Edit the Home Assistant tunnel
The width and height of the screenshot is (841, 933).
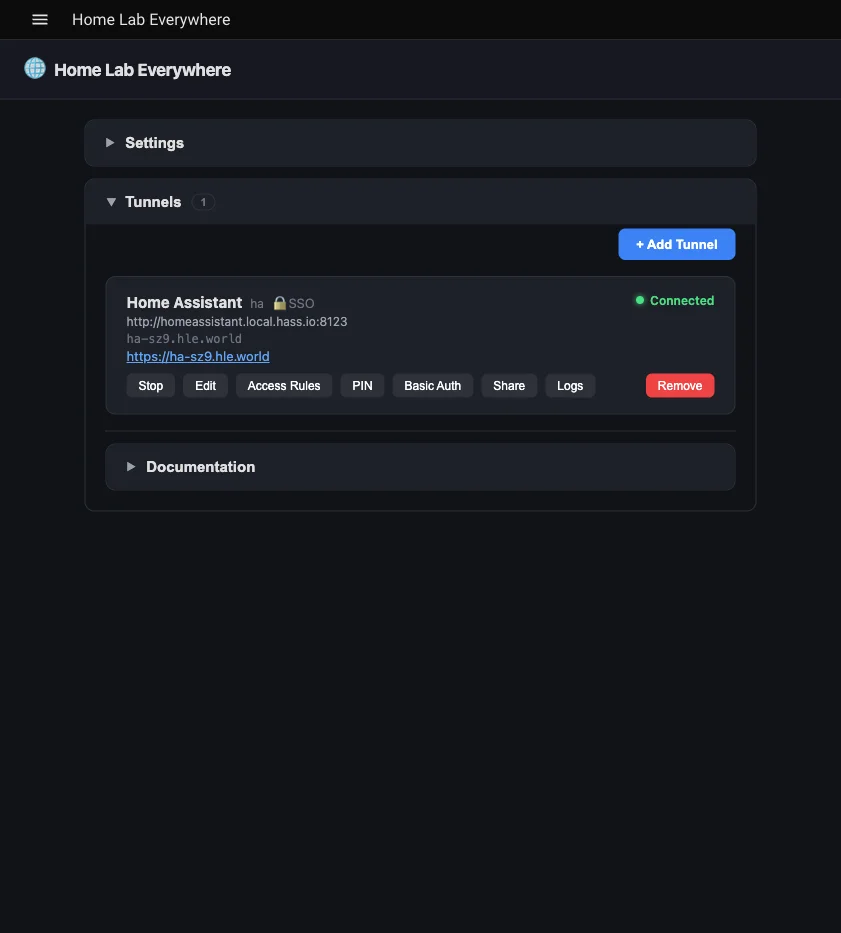[205, 385]
